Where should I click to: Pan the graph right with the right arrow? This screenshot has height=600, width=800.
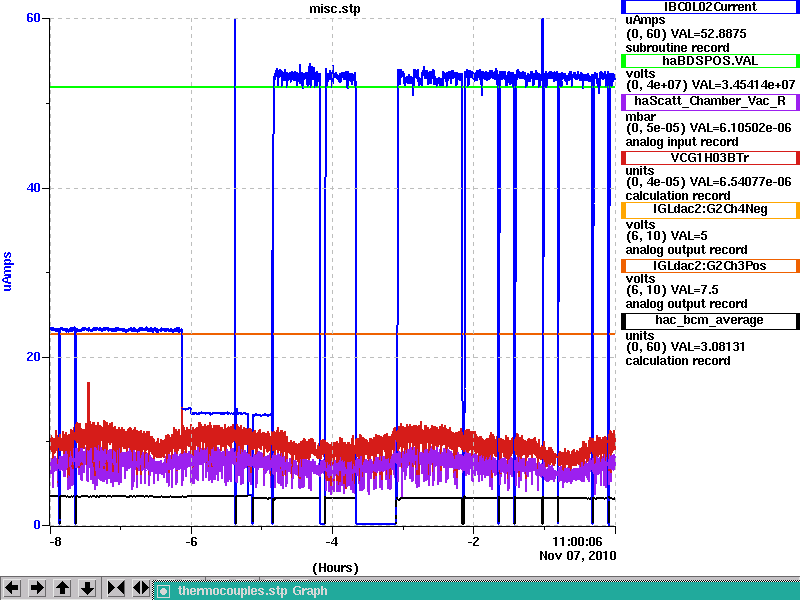click(37, 588)
